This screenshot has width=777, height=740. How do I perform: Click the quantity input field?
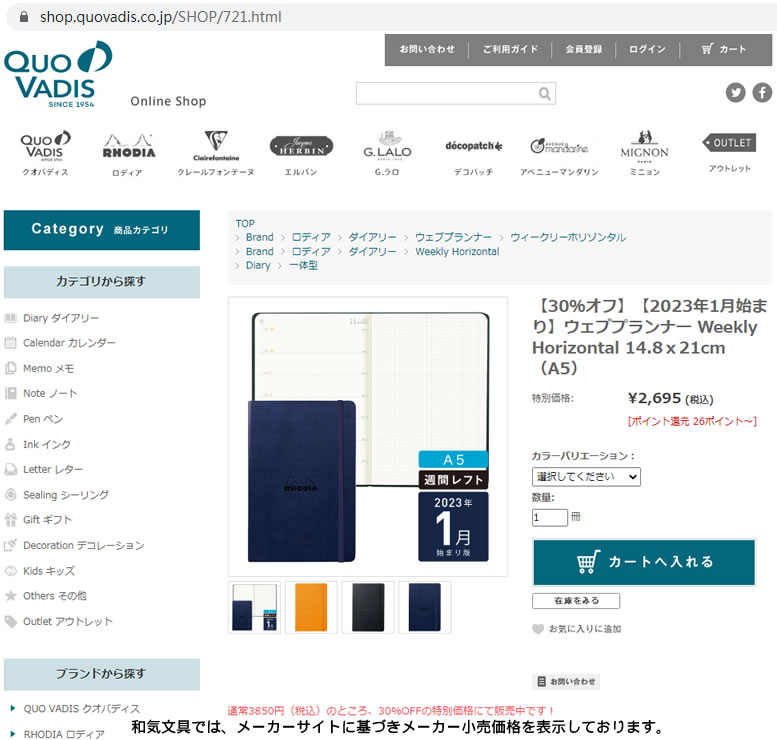click(550, 517)
